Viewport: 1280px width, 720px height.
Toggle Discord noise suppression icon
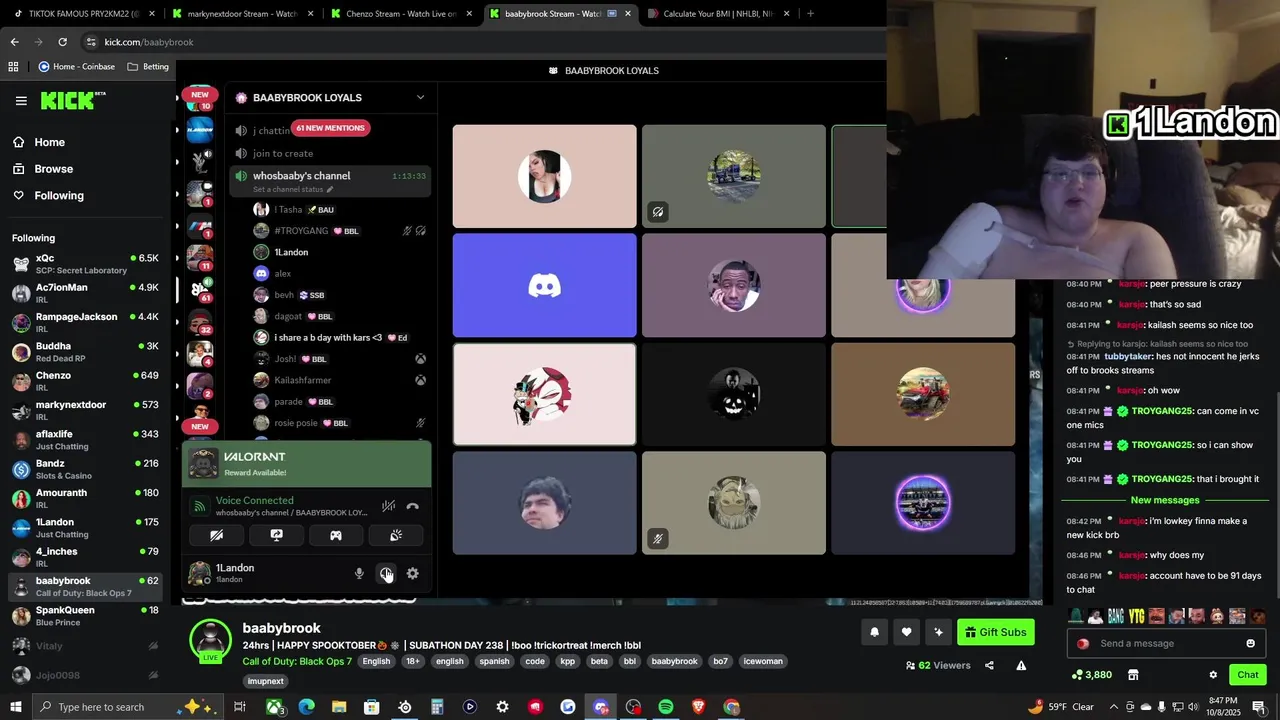(x=388, y=506)
